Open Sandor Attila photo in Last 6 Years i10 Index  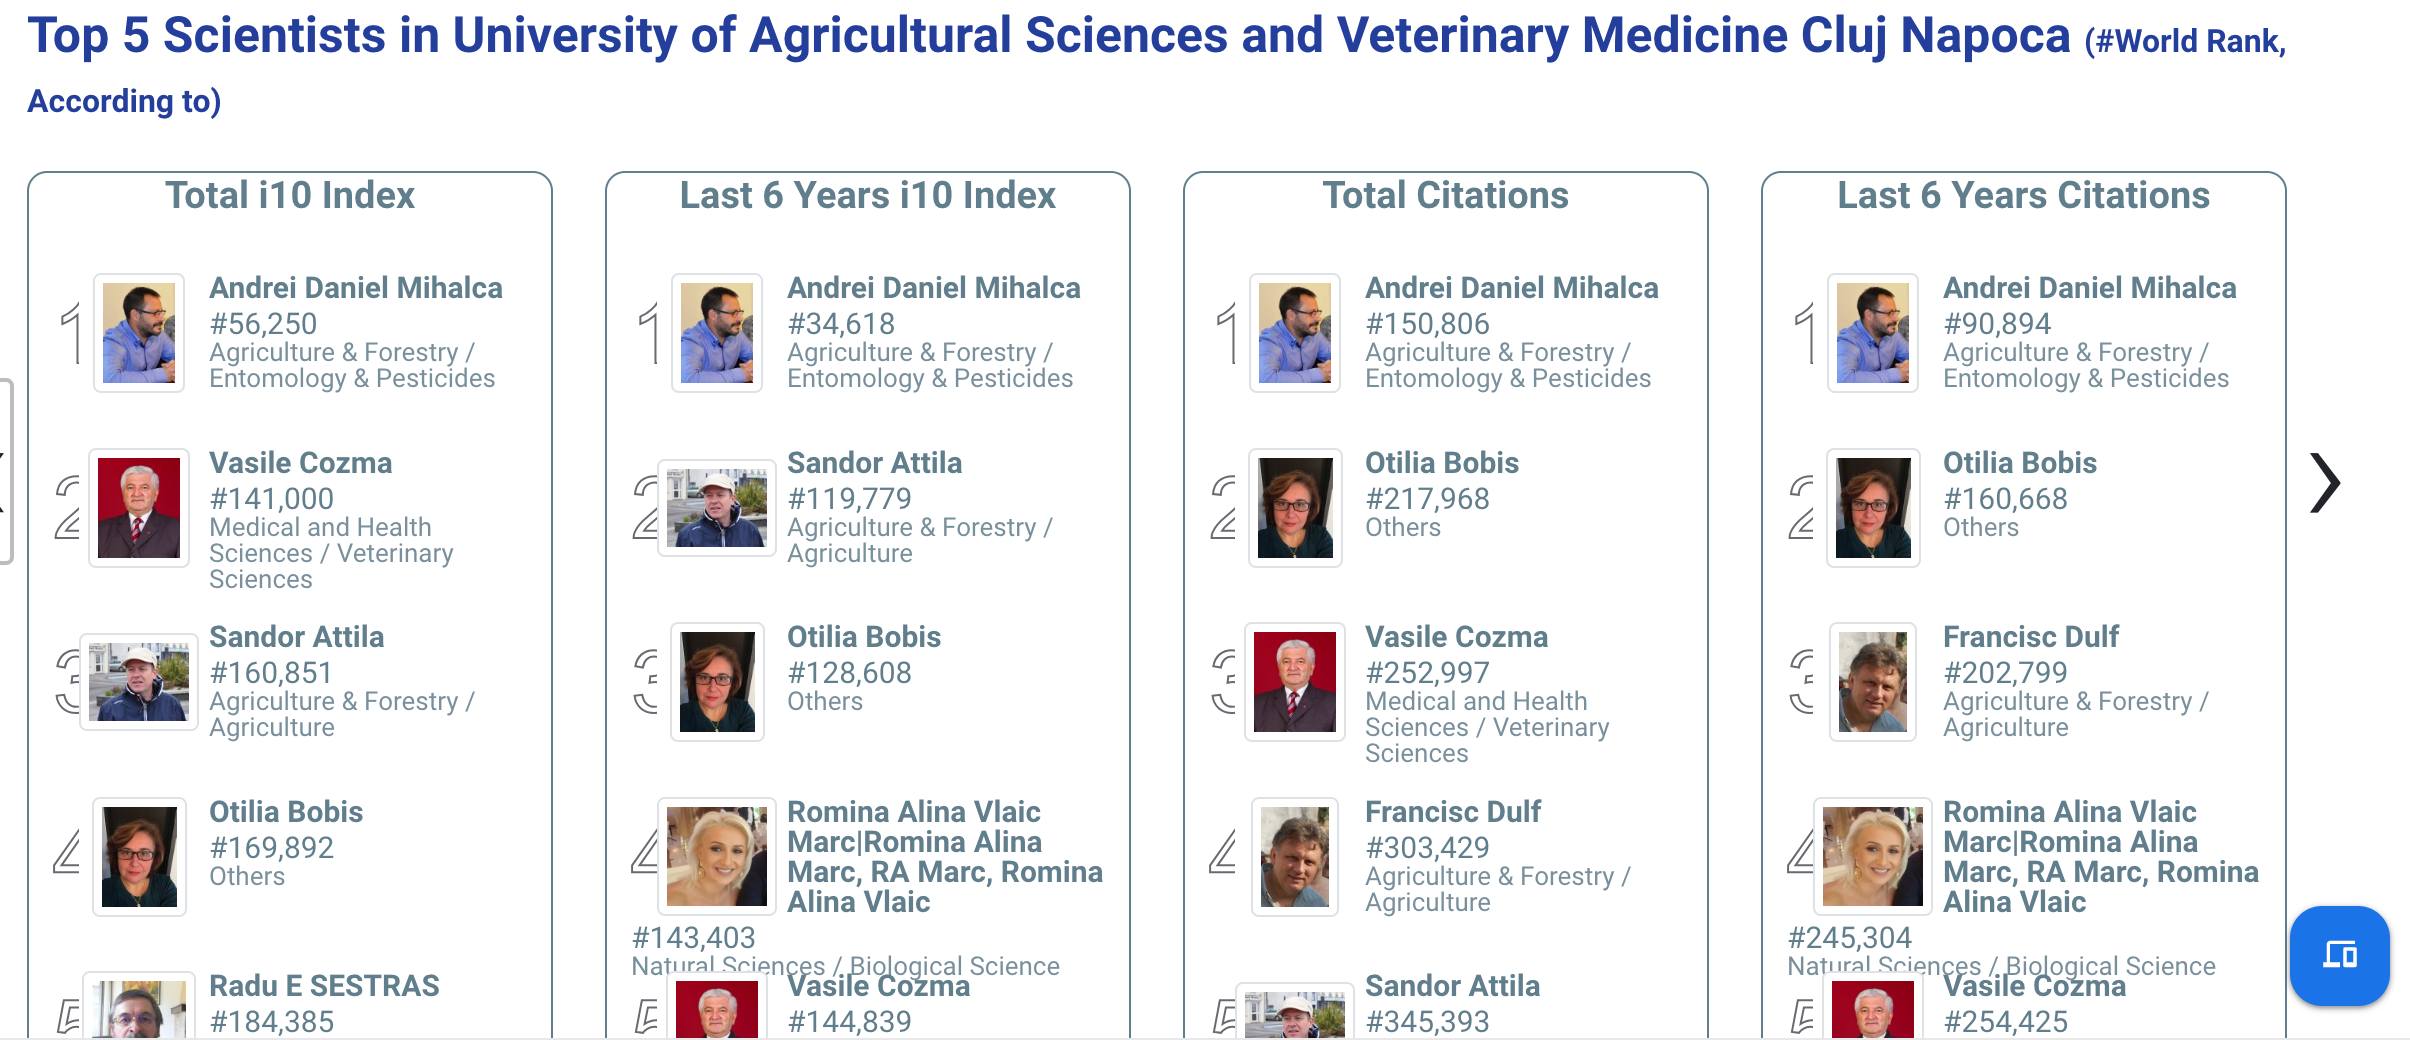click(717, 508)
